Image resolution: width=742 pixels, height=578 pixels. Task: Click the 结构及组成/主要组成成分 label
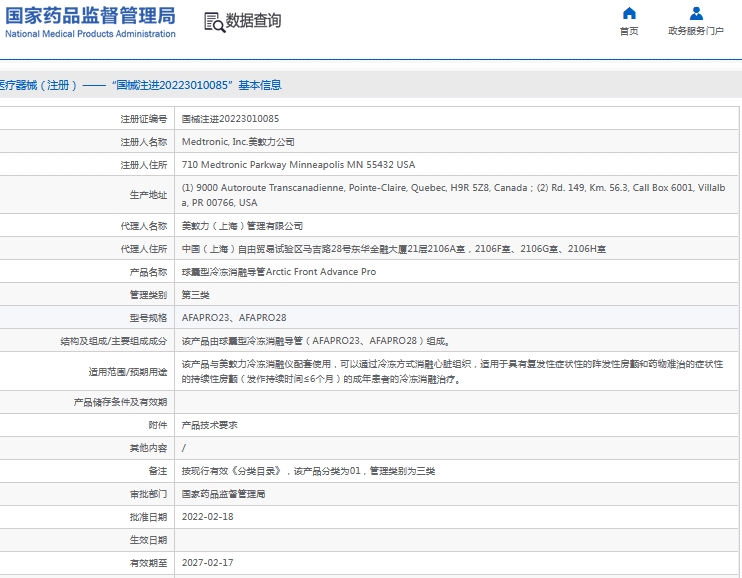(114, 341)
